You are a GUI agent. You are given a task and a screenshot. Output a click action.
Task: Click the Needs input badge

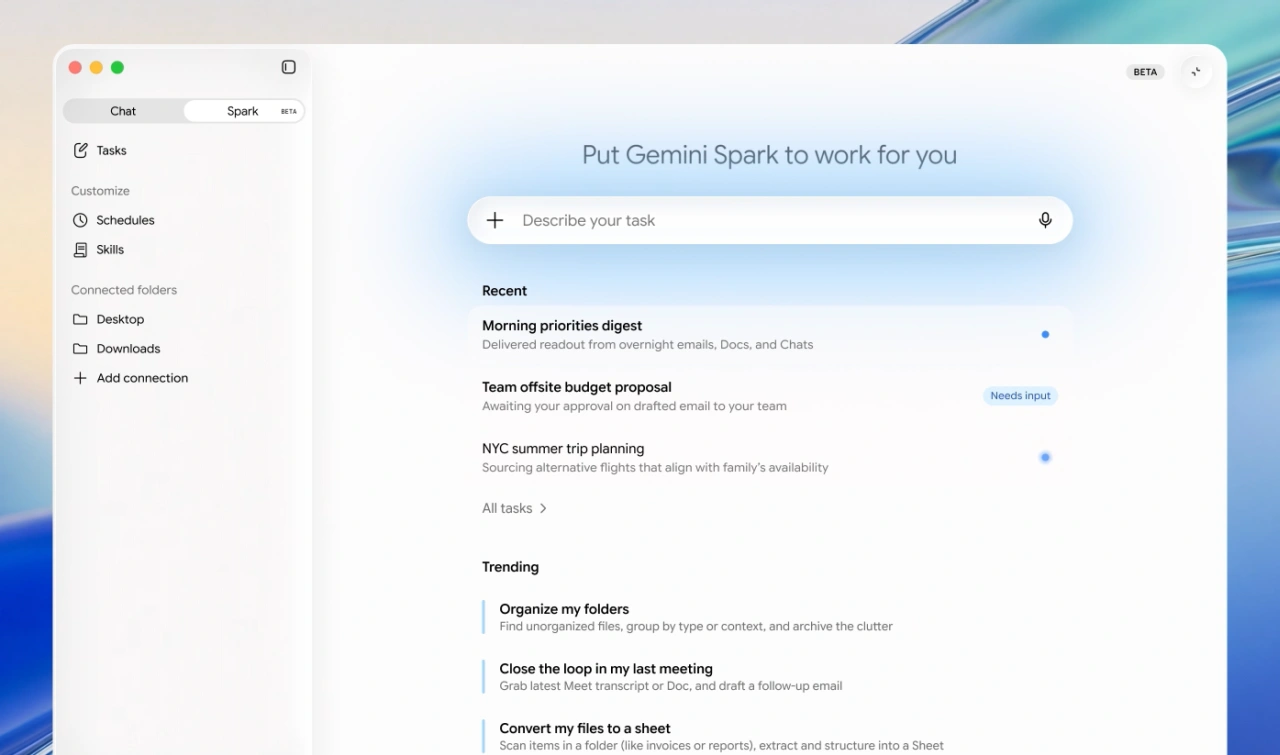[1020, 396]
